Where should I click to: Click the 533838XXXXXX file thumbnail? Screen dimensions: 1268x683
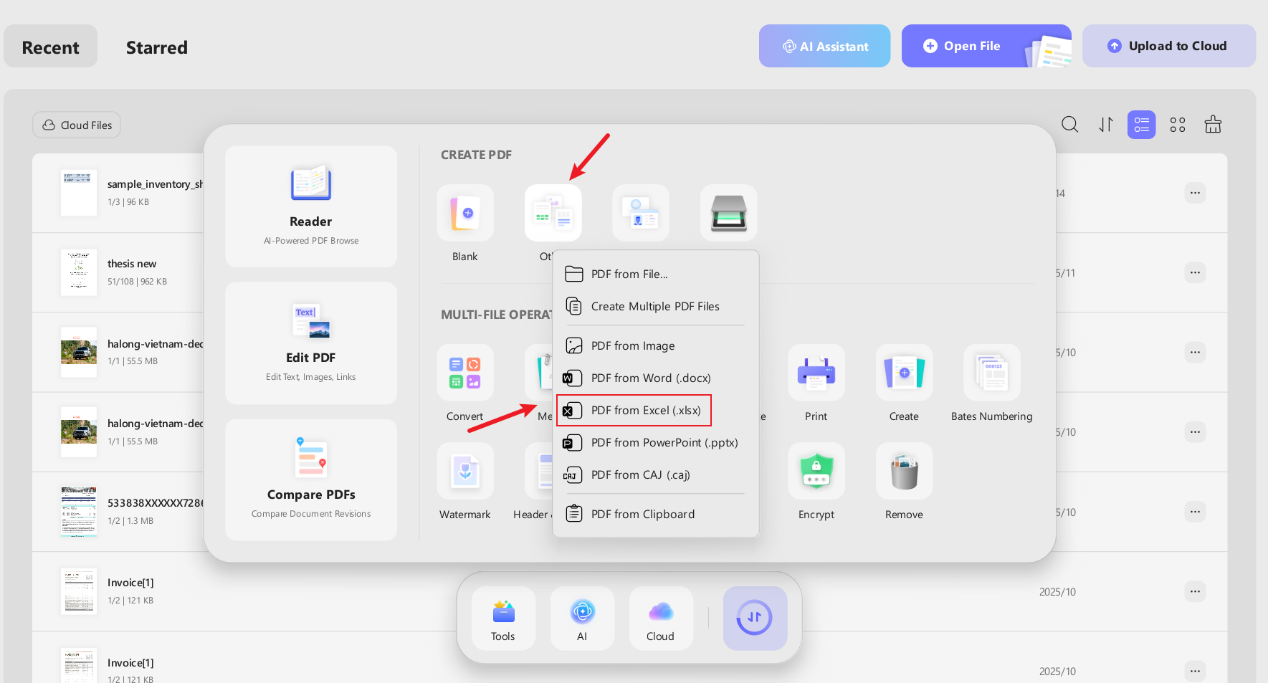[79, 512]
